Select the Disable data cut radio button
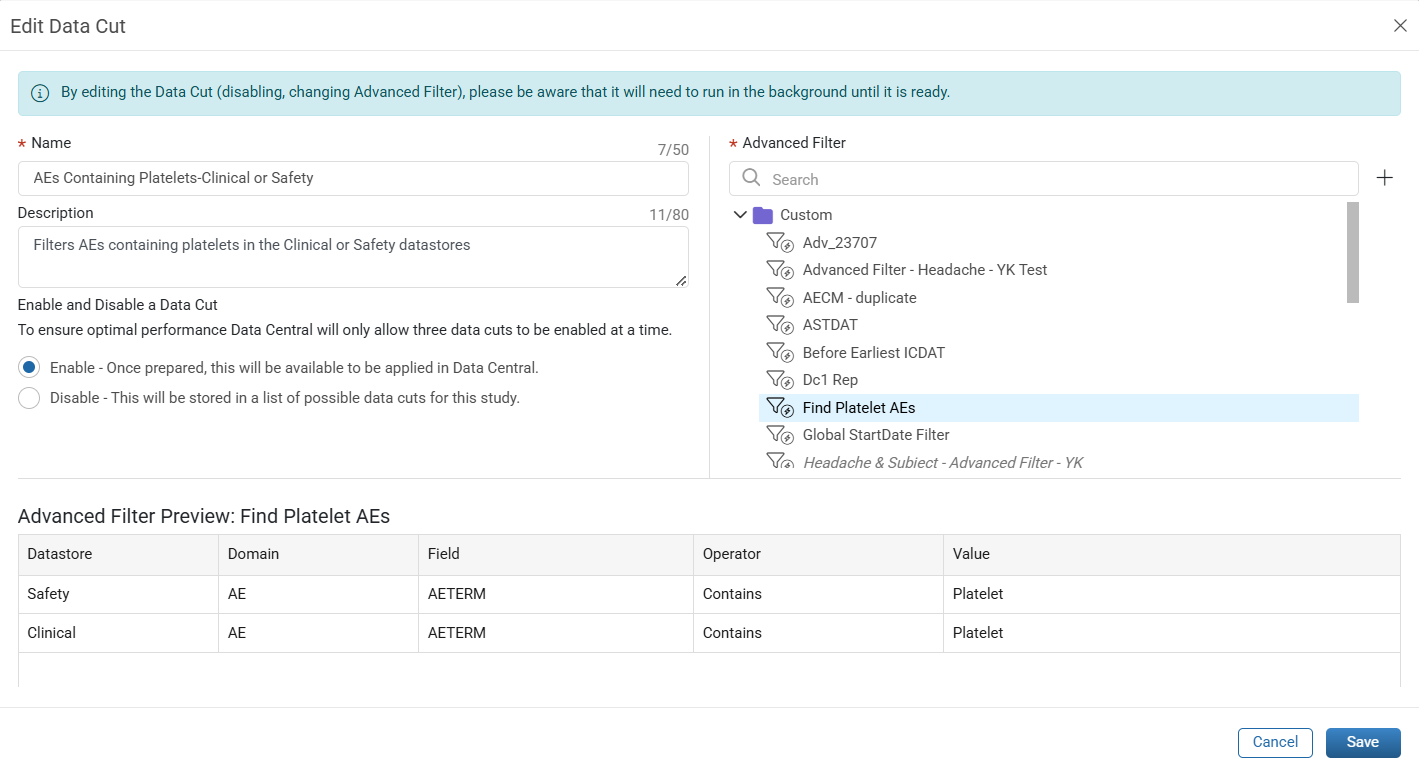 point(29,398)
